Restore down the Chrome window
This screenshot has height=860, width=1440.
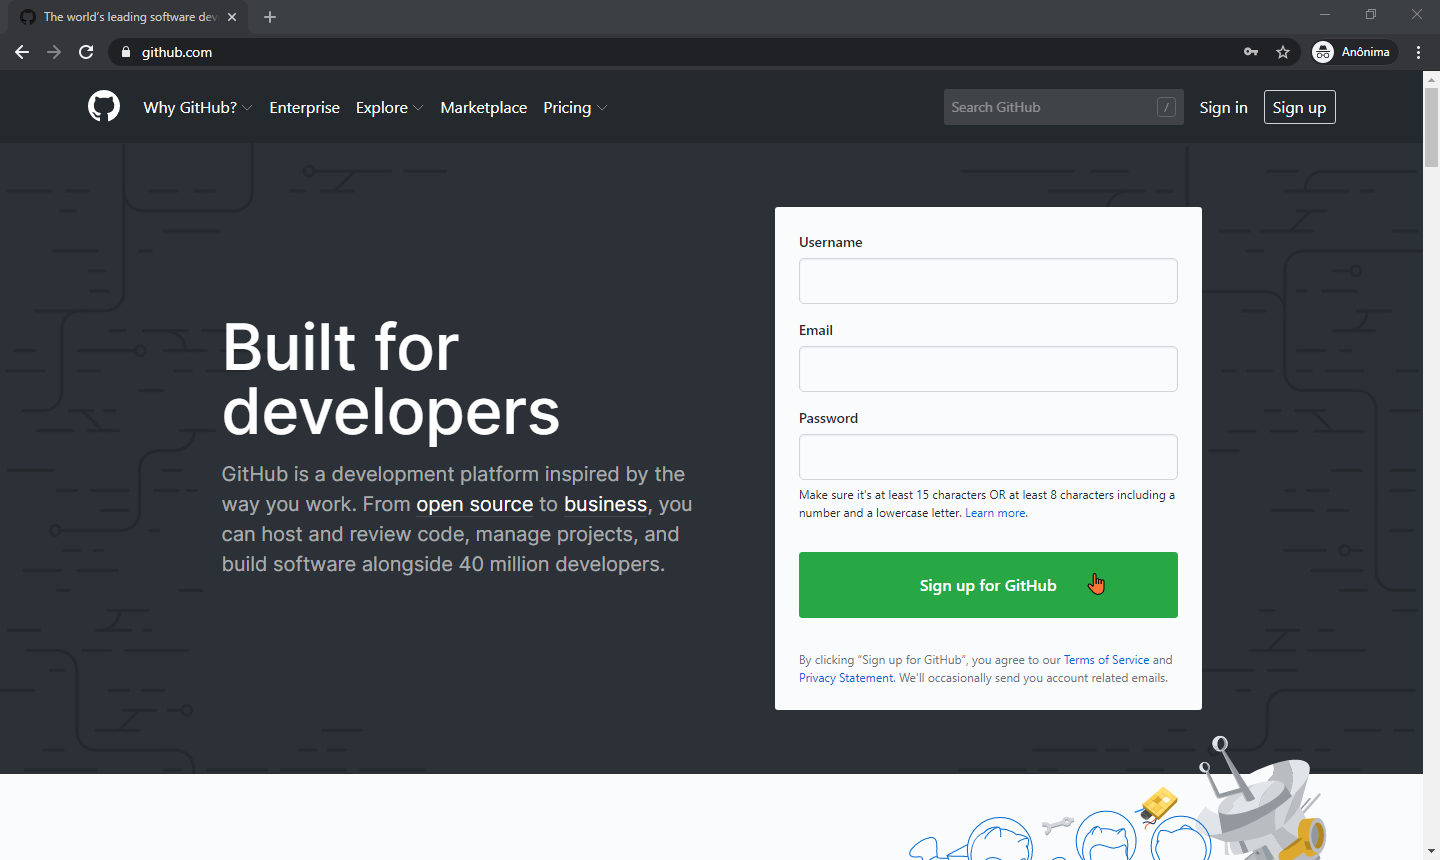[x=1371, y=14]
